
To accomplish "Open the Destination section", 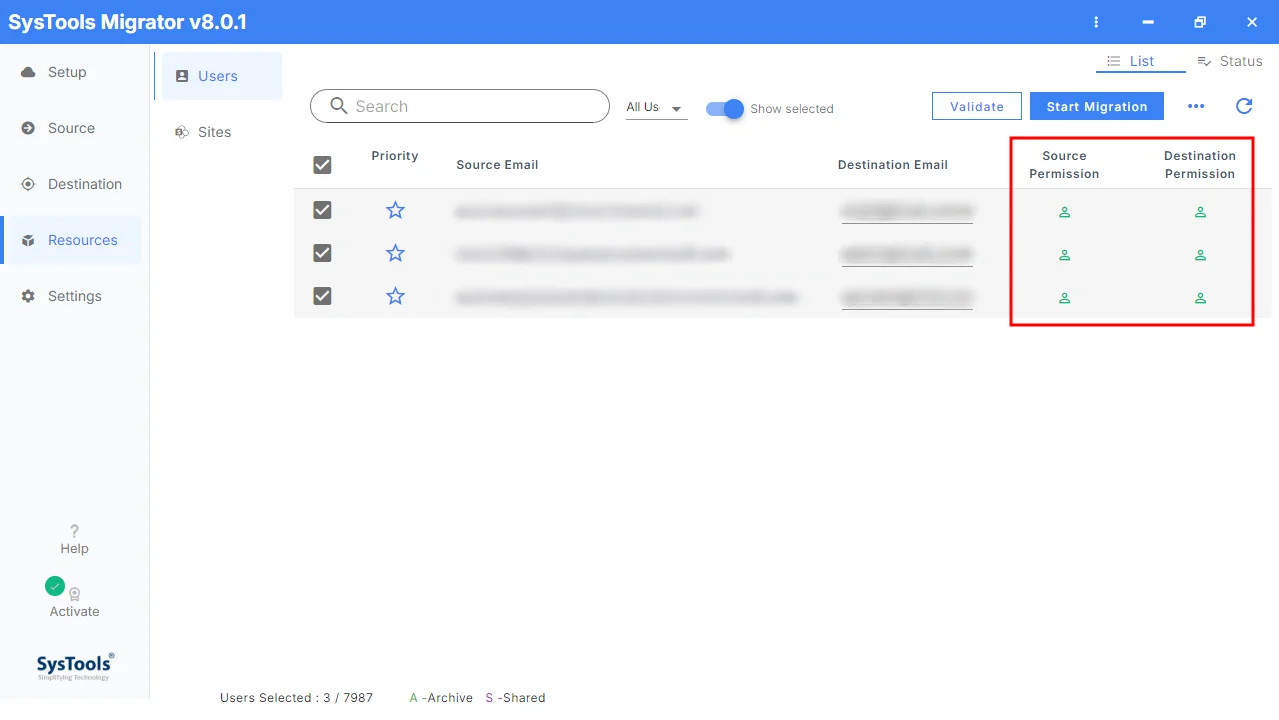I will tap(70, 184).
